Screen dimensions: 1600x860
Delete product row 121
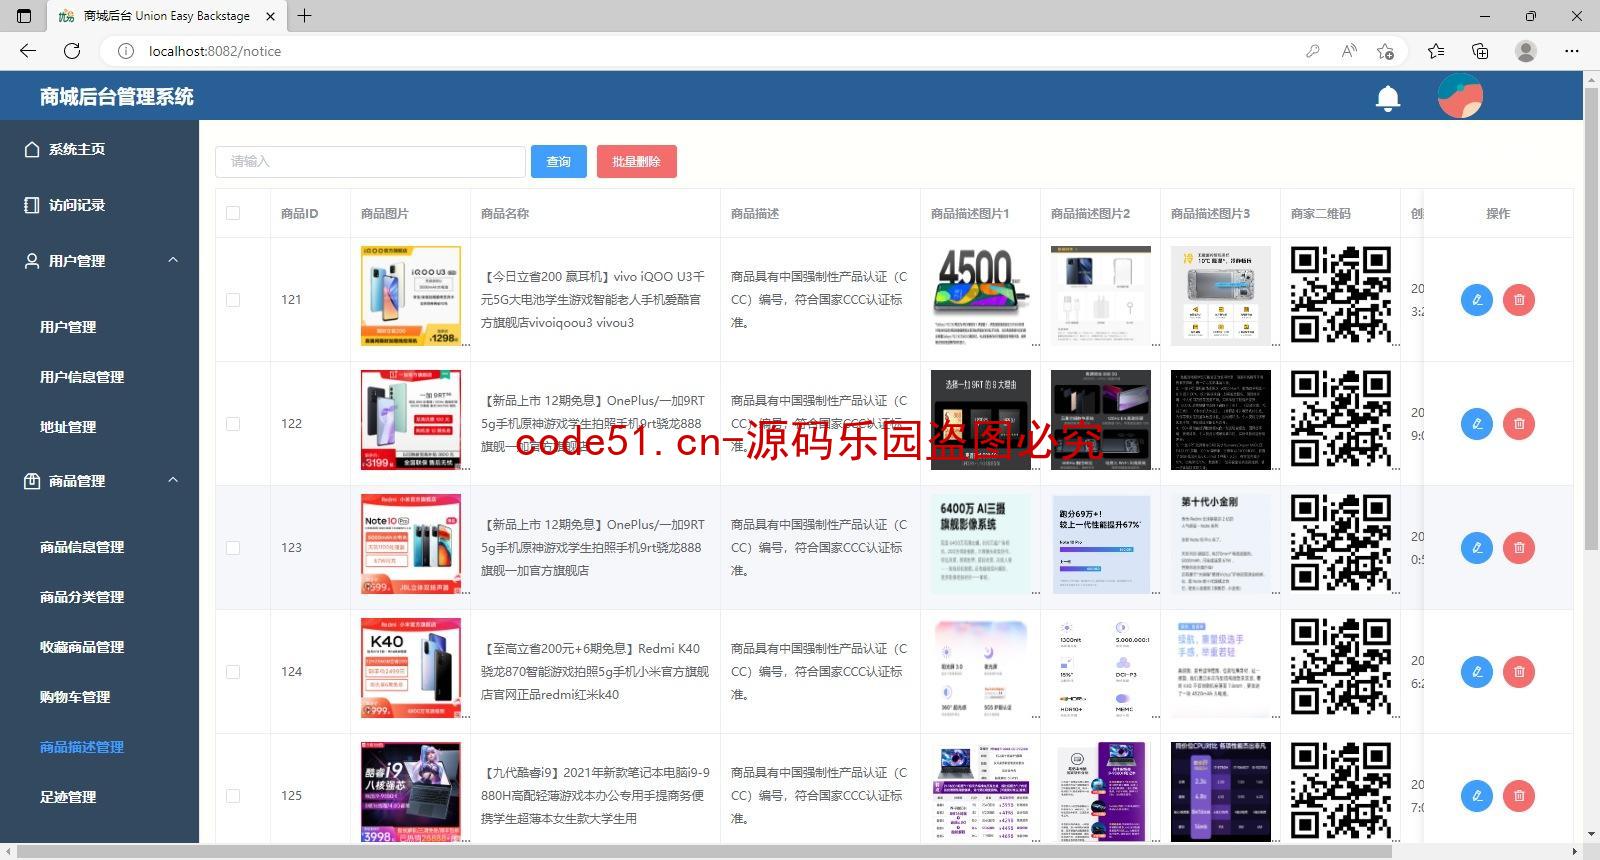1519,300
